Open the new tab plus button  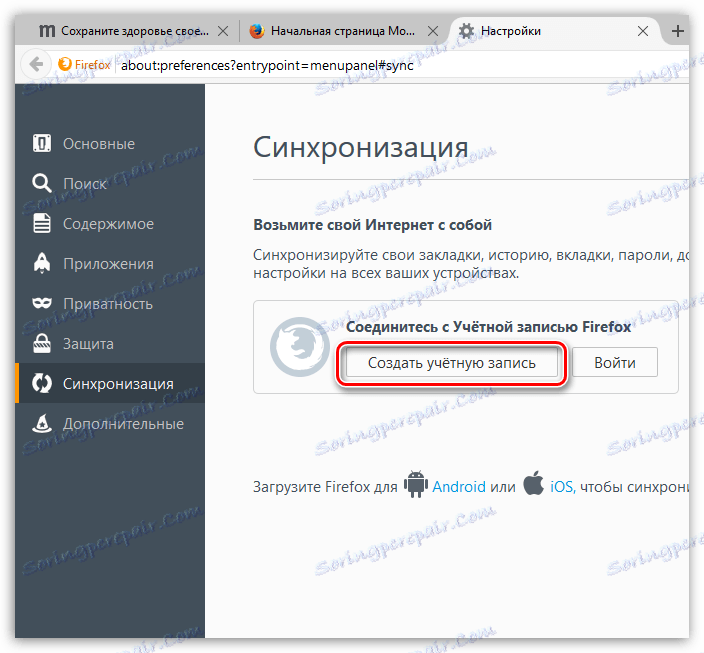coord(677,31)
